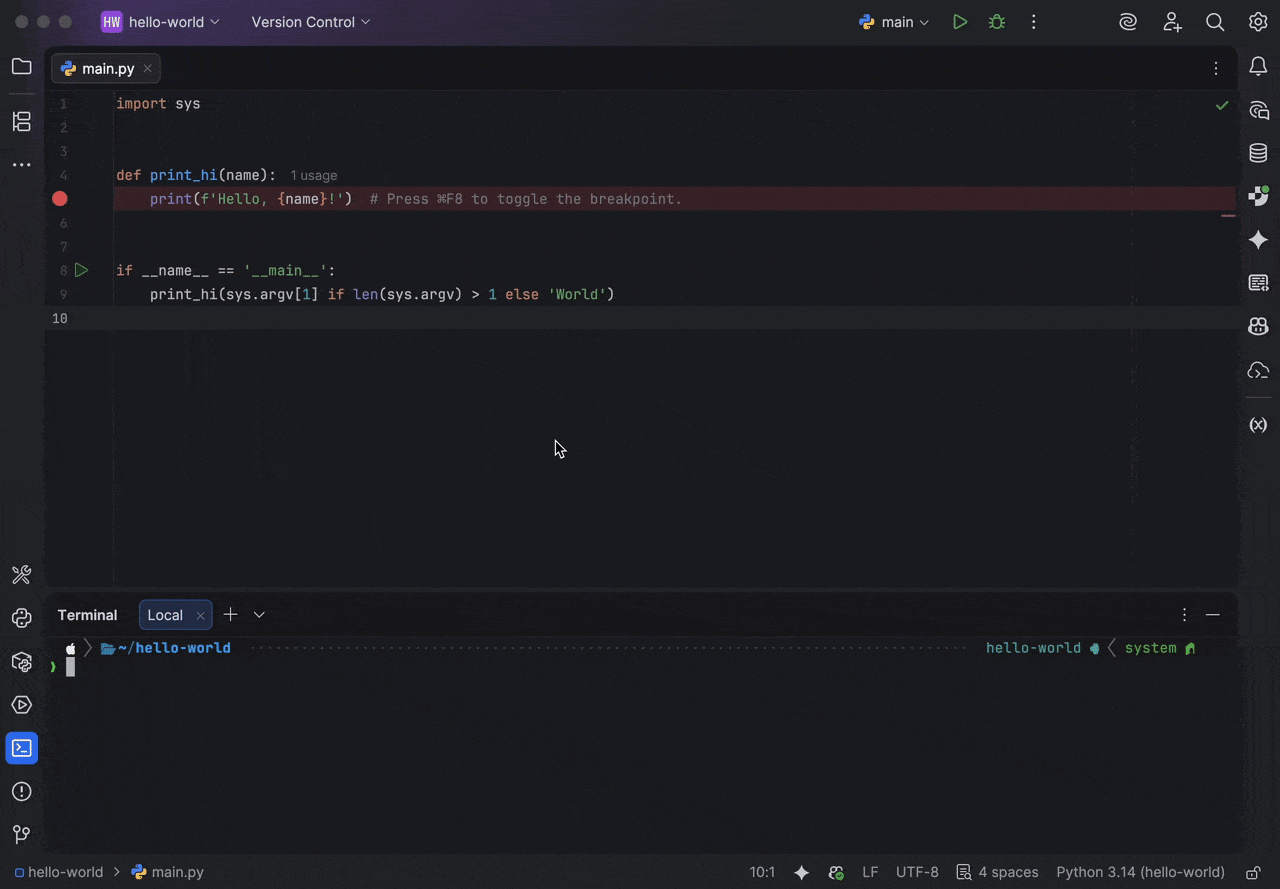Viewport: 1280px width, 889px height.
Task: Click the '1 usage' inlay hint
Action: pyautogui.click(x=314, y=175)
